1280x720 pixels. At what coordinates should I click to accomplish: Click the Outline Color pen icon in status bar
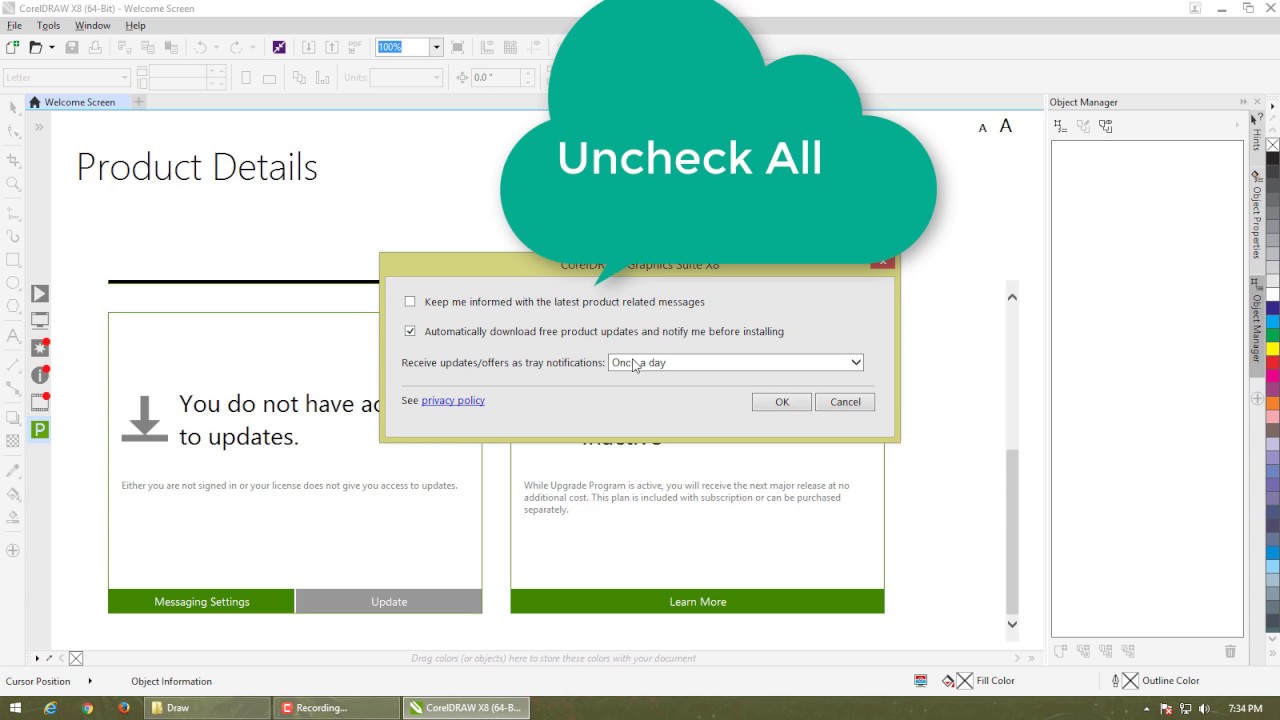[x=1115, y=681]
